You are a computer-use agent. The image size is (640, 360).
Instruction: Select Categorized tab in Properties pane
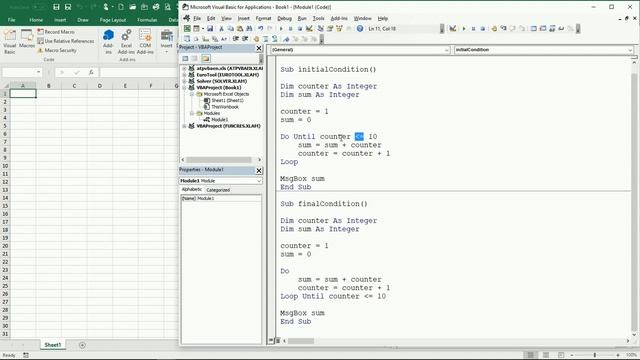click(218, 190)
